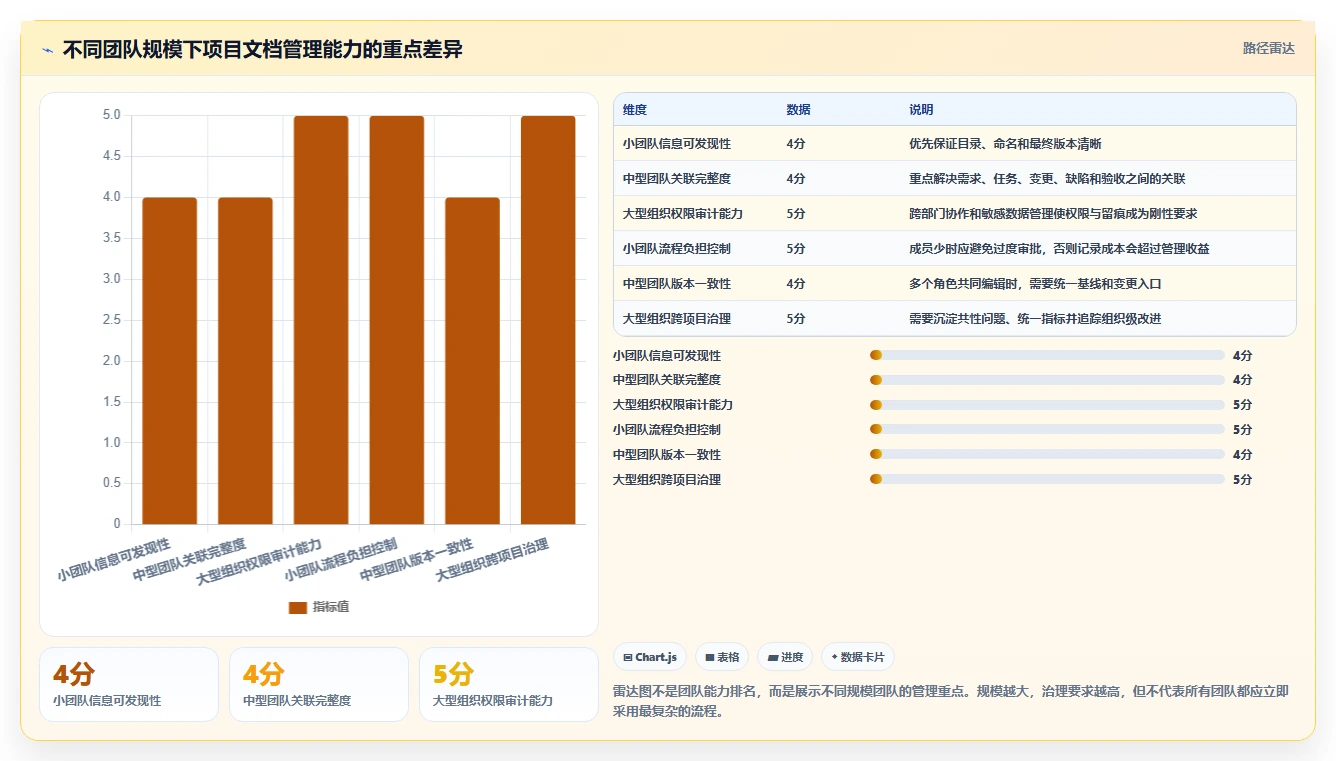This screenshot has width=1336, height=761.
Task: Select table row 小团队信息可发现性
Action: coord(955,144)
